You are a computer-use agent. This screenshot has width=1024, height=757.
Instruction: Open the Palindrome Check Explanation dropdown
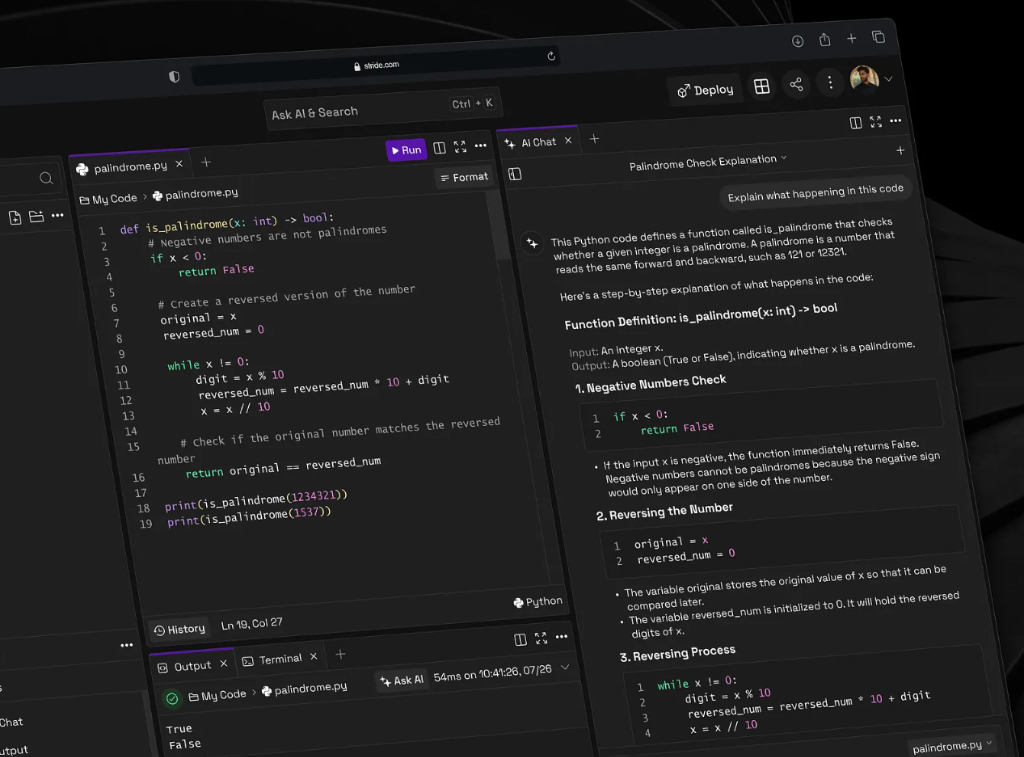tap(708, 161)
